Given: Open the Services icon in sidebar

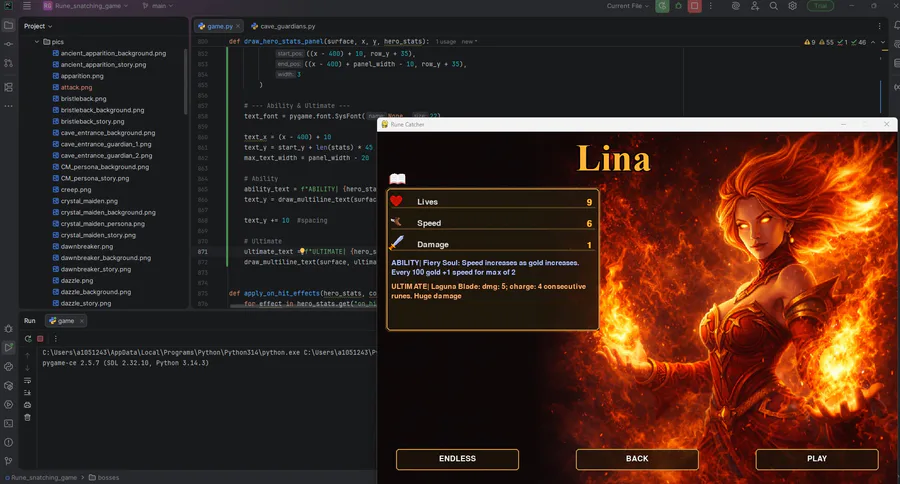Looking at the screenshot, I should point(9,404).
